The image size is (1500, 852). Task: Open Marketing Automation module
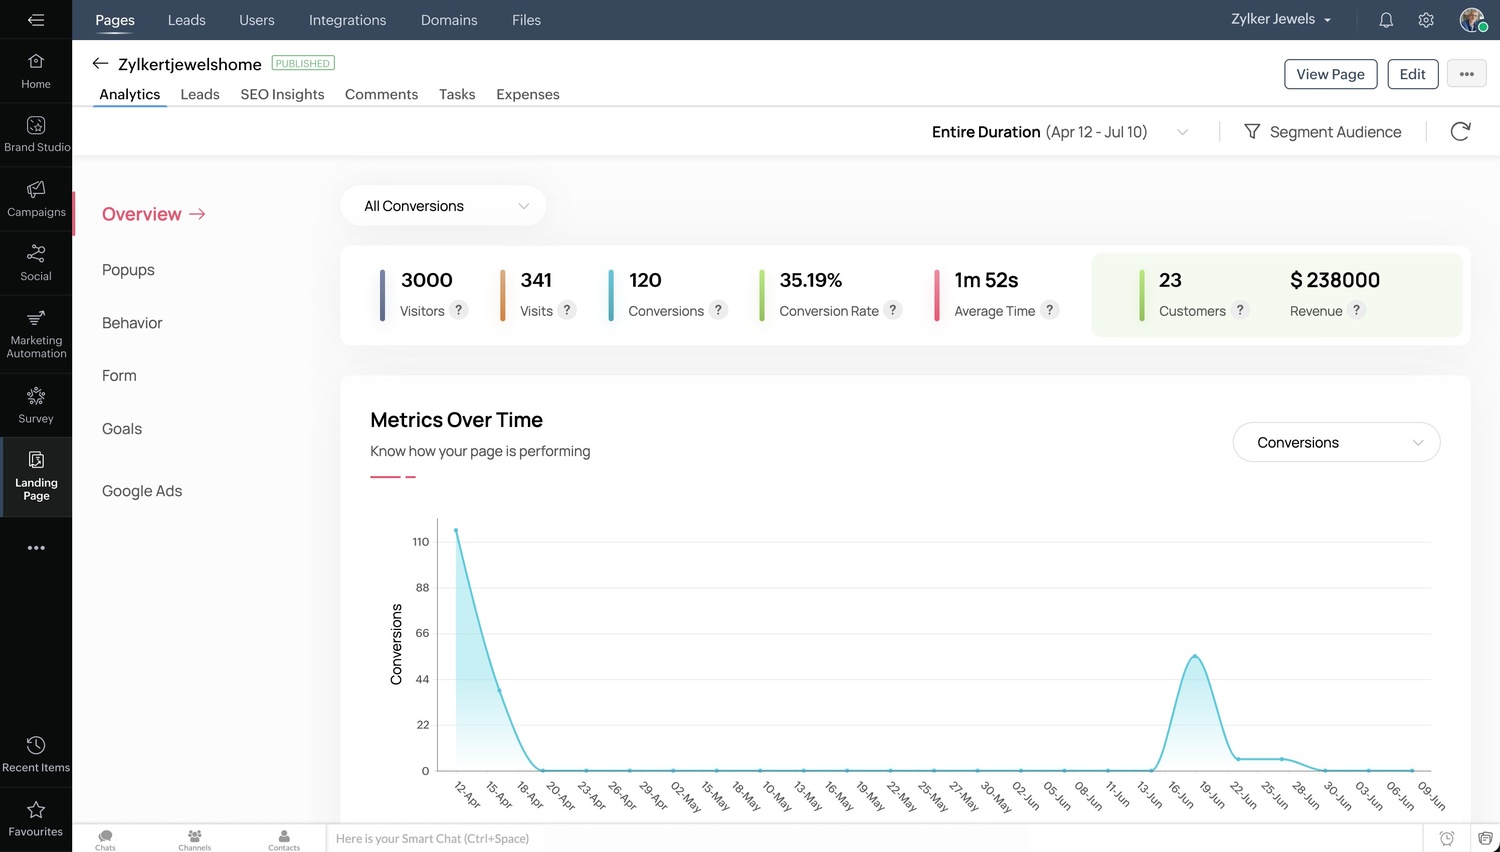(x=36, y=333)
